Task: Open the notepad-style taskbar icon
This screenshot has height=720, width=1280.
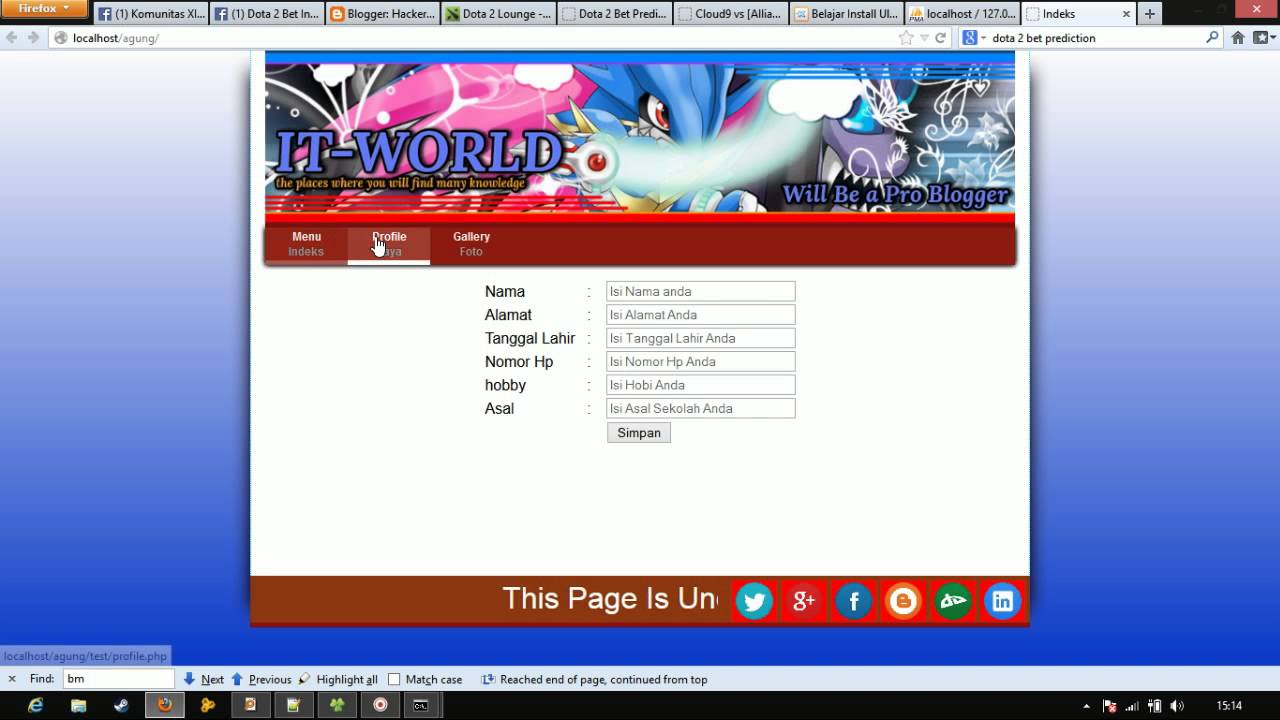Action: coord(294,705)
